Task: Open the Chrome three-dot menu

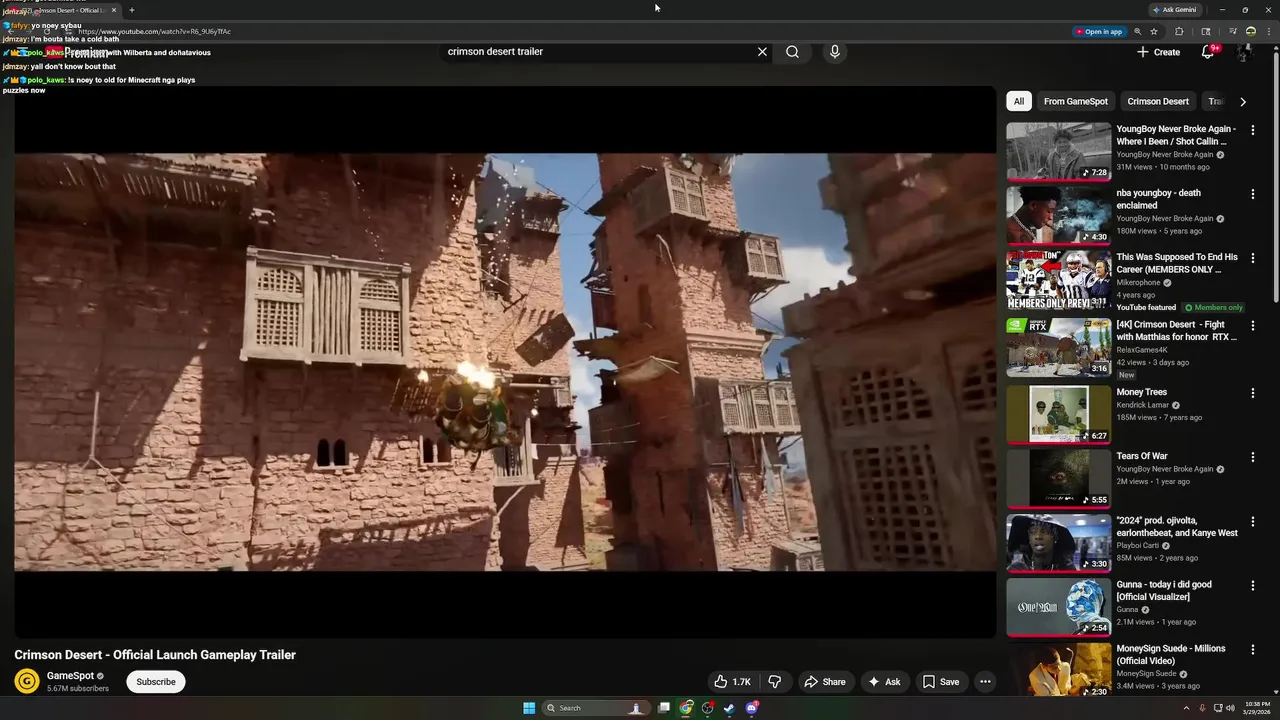Action: pos(1268,31)
